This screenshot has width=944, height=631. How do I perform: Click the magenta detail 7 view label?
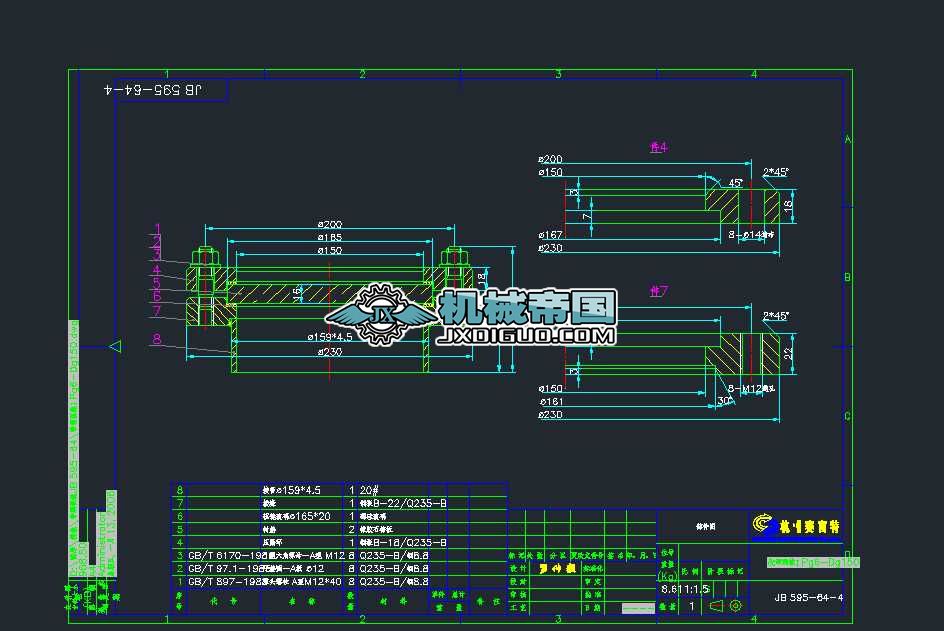[658, 291]
